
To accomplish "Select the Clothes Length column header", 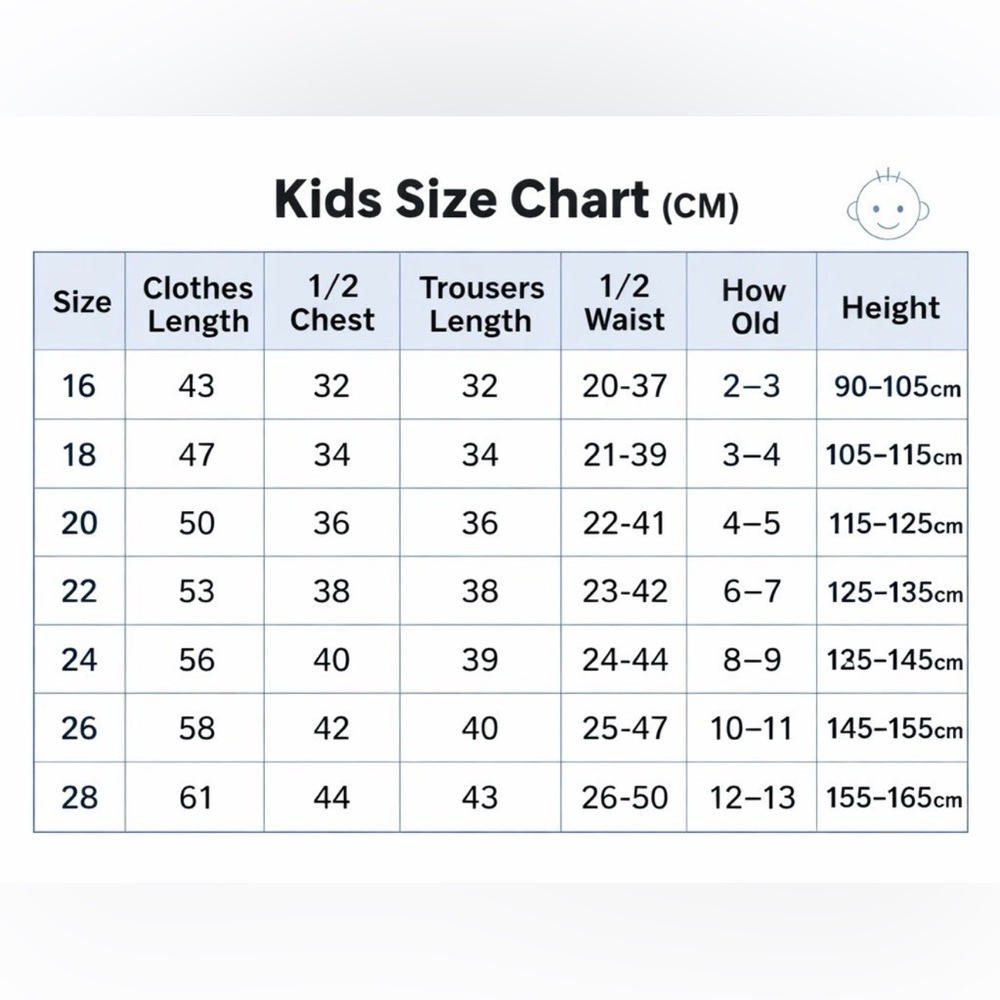I will pos(198,305).
